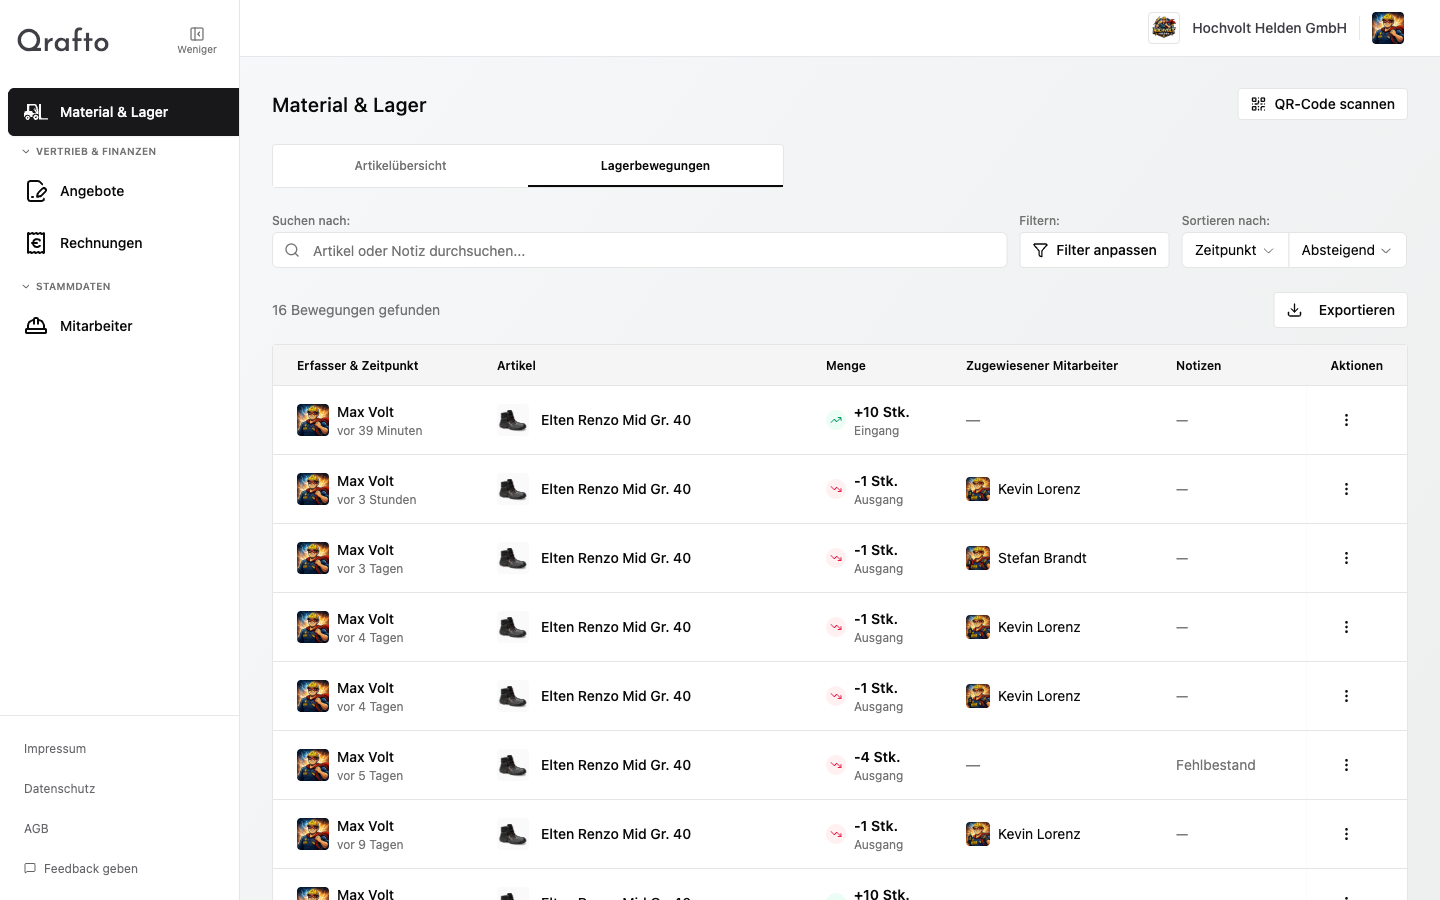Click the Exportieren button
The height and width of the screenshot is (900, 1440).
(x=1340, y=310)
